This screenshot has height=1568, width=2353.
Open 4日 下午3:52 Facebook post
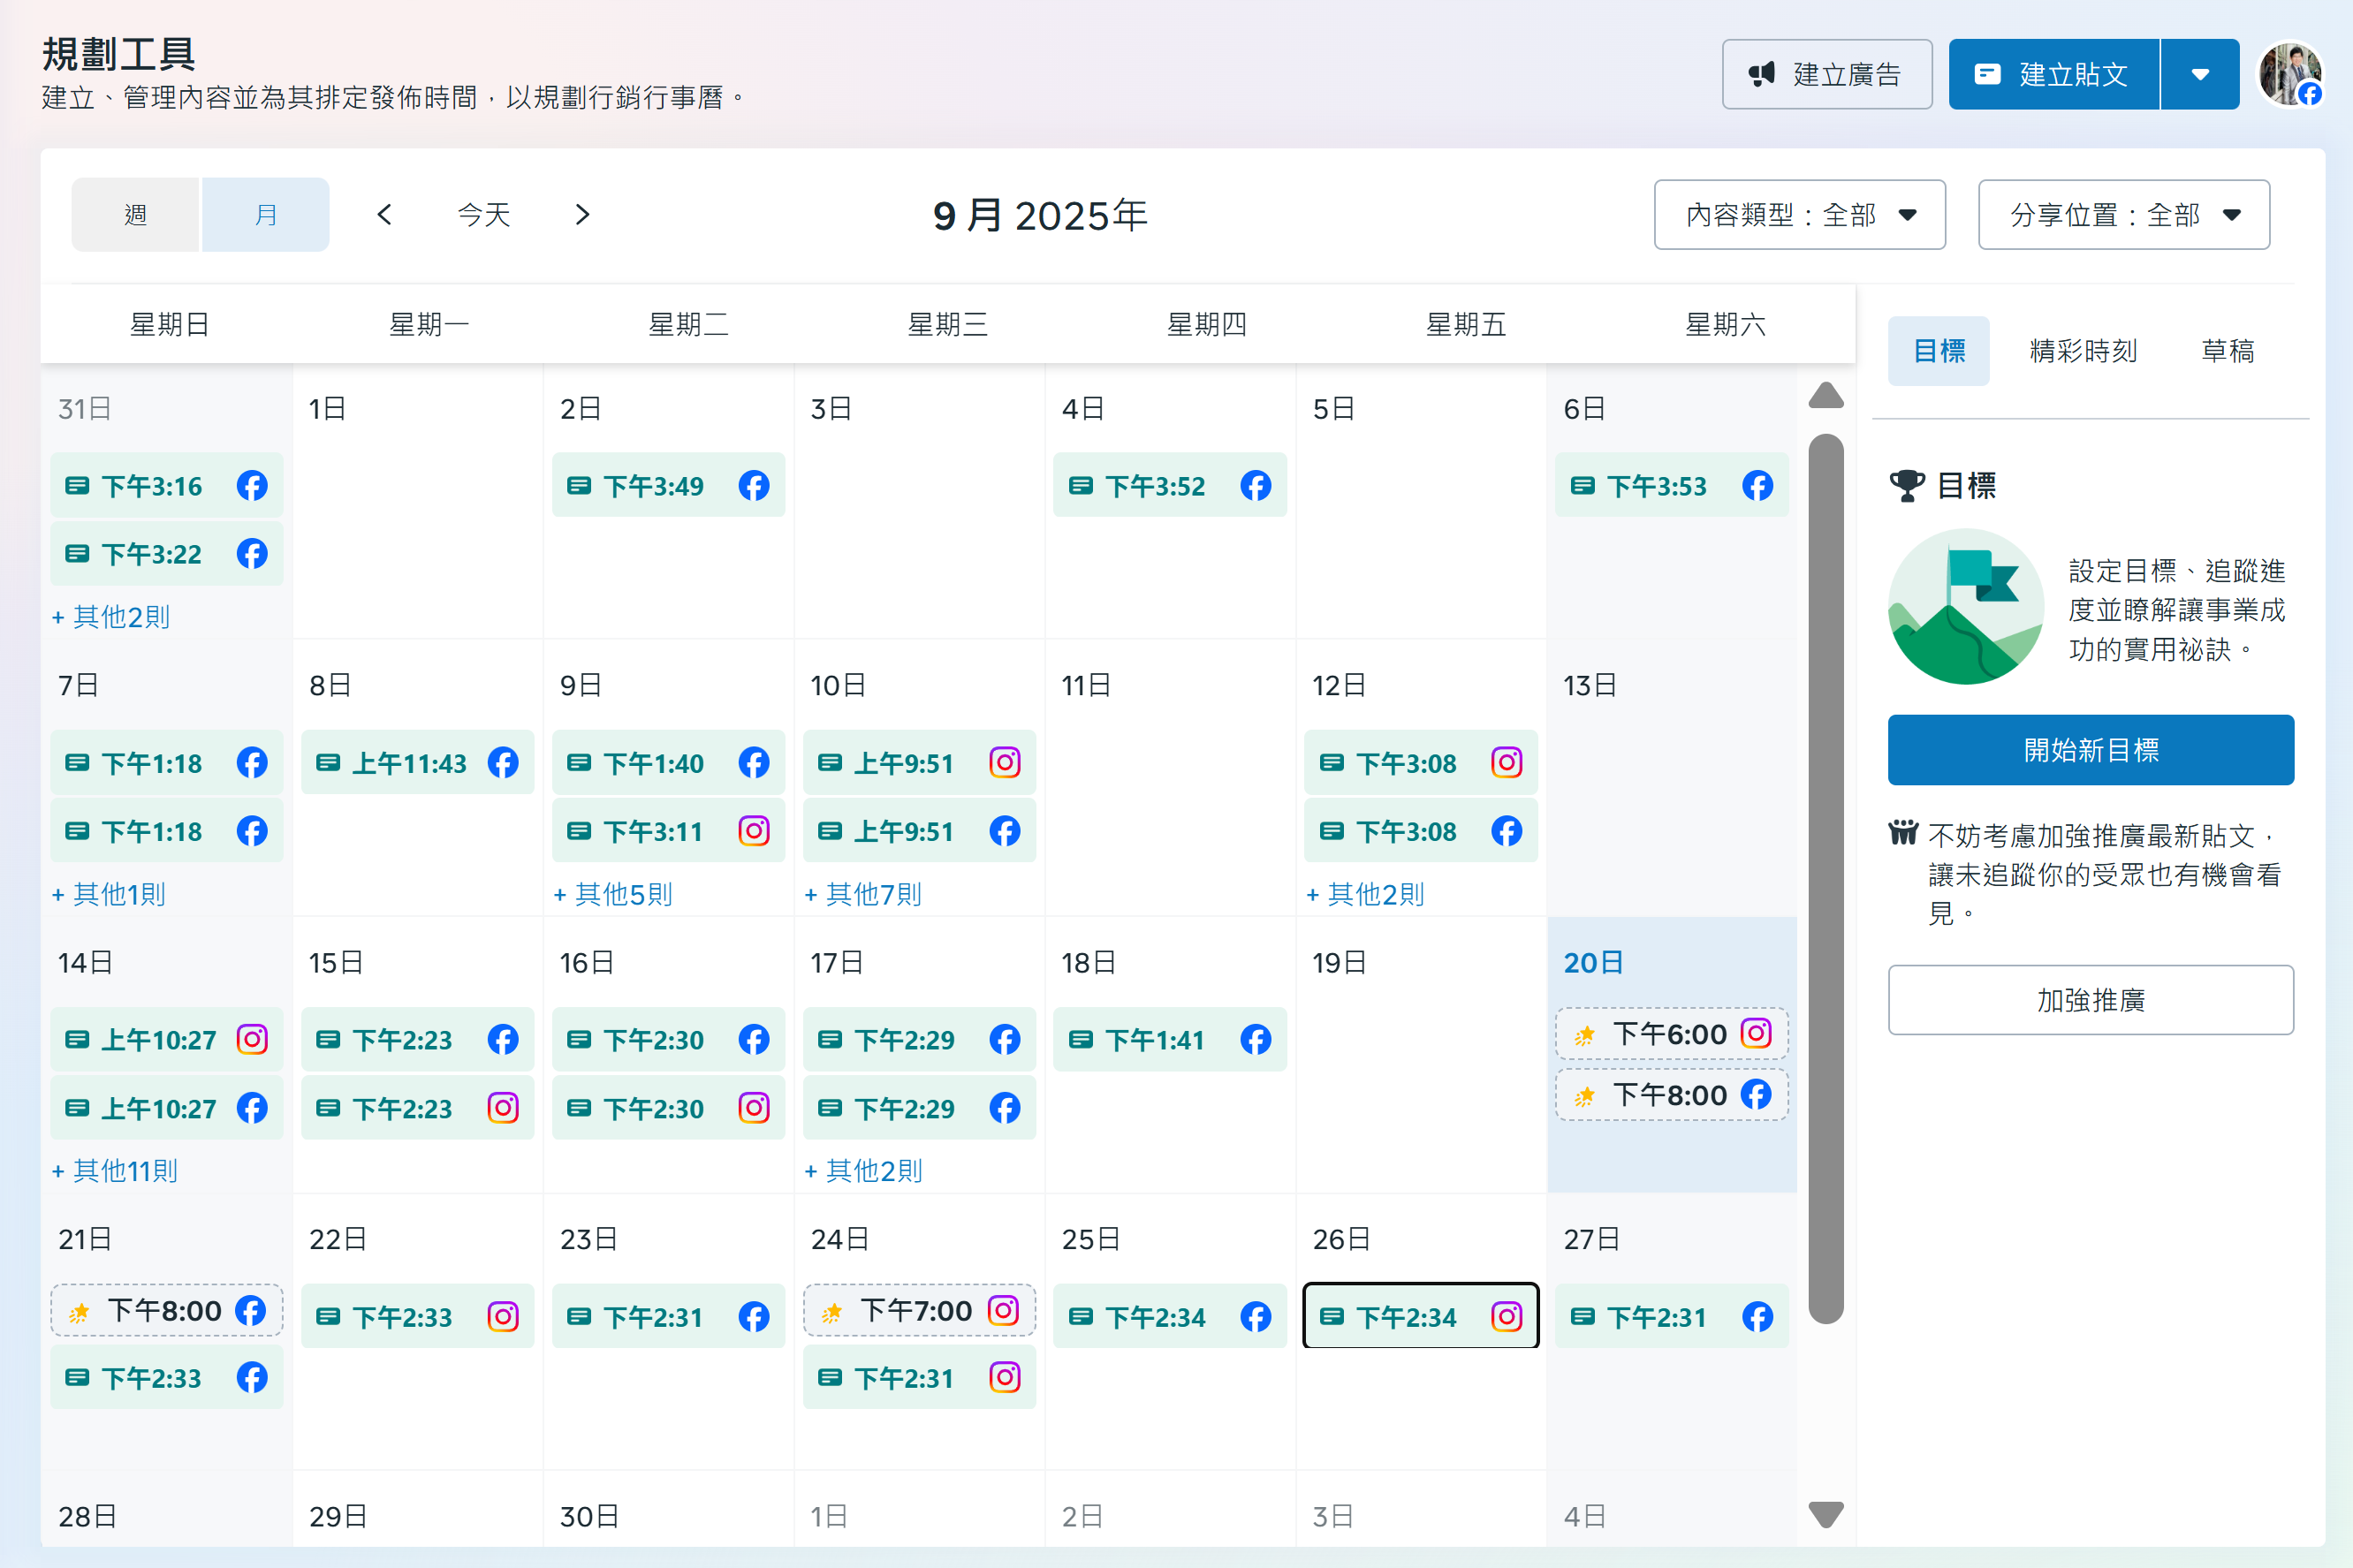click(1170, 485)
